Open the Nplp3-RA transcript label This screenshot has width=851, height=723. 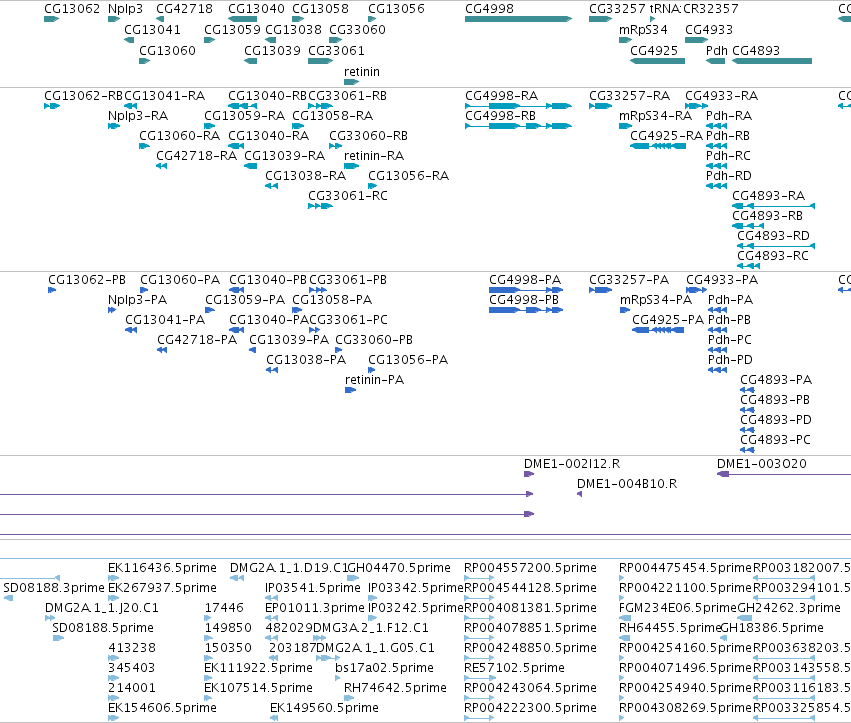[138, 116]
